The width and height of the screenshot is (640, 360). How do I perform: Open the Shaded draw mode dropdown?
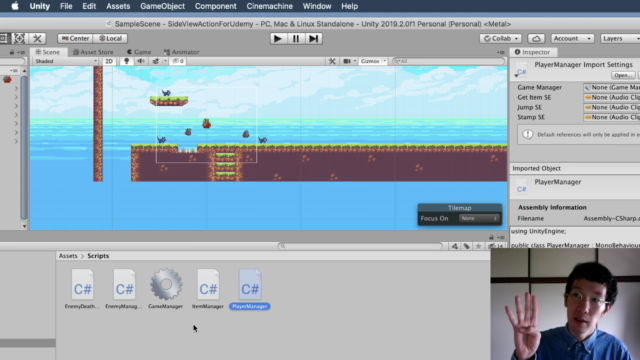coord(66,61)
